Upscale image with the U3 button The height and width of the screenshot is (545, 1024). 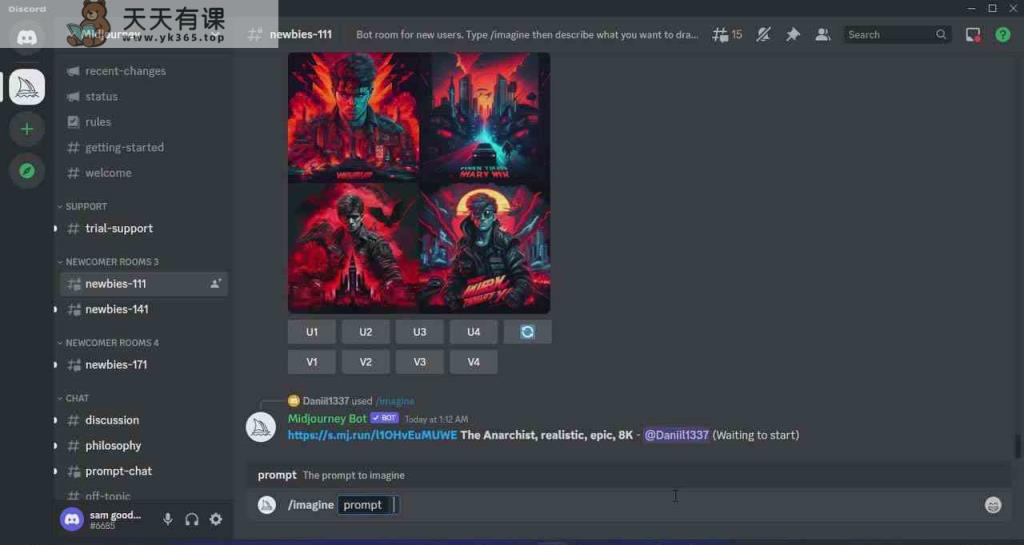coord(419,332)
